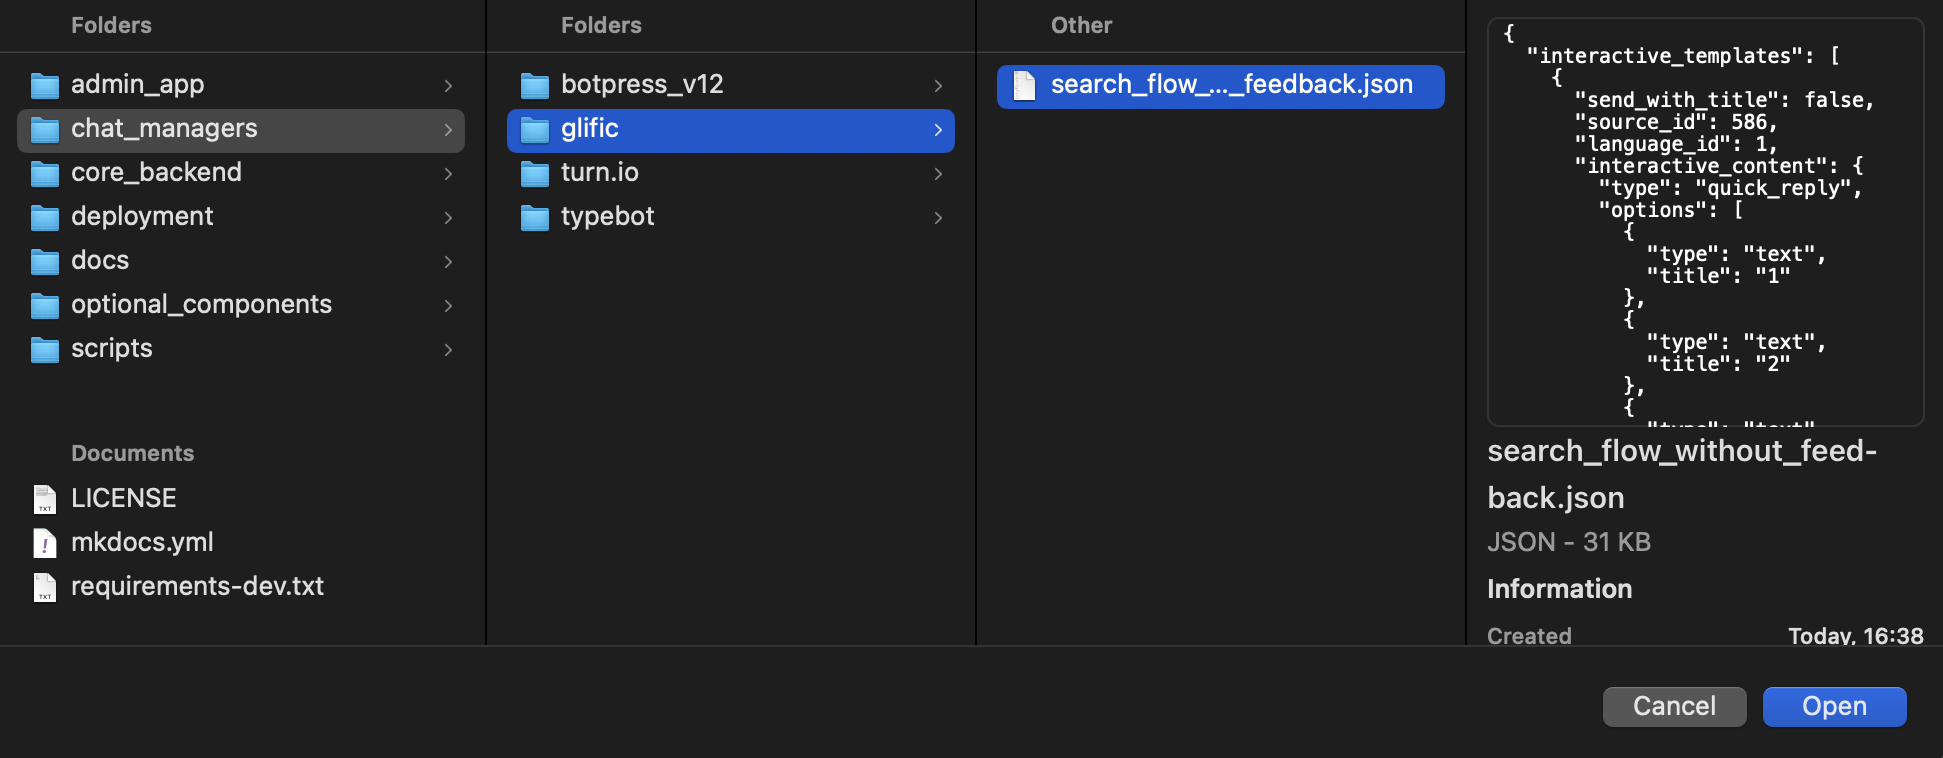Viewport: 1943px width, 758px height.
Task: Click the search_flow feedback.json file icon
Action: click(x=1024, y=86)
